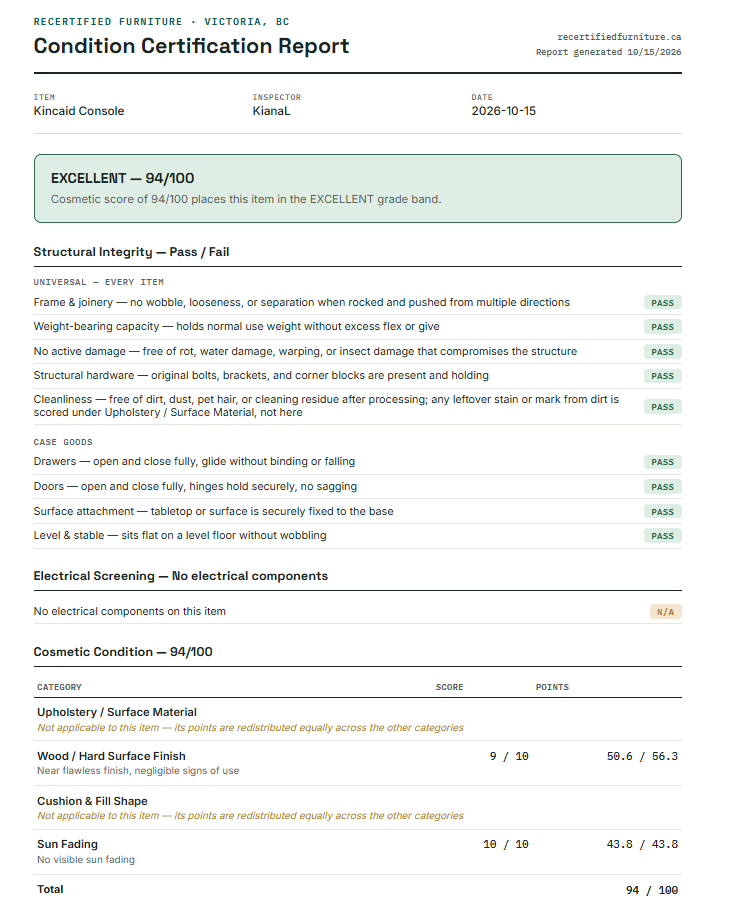Image resolution: width=742 pixels, height=901 pixels.
Task: Click the PASS badge for Surface attachment
Action: pyautogui.click(x=662, y=511)
